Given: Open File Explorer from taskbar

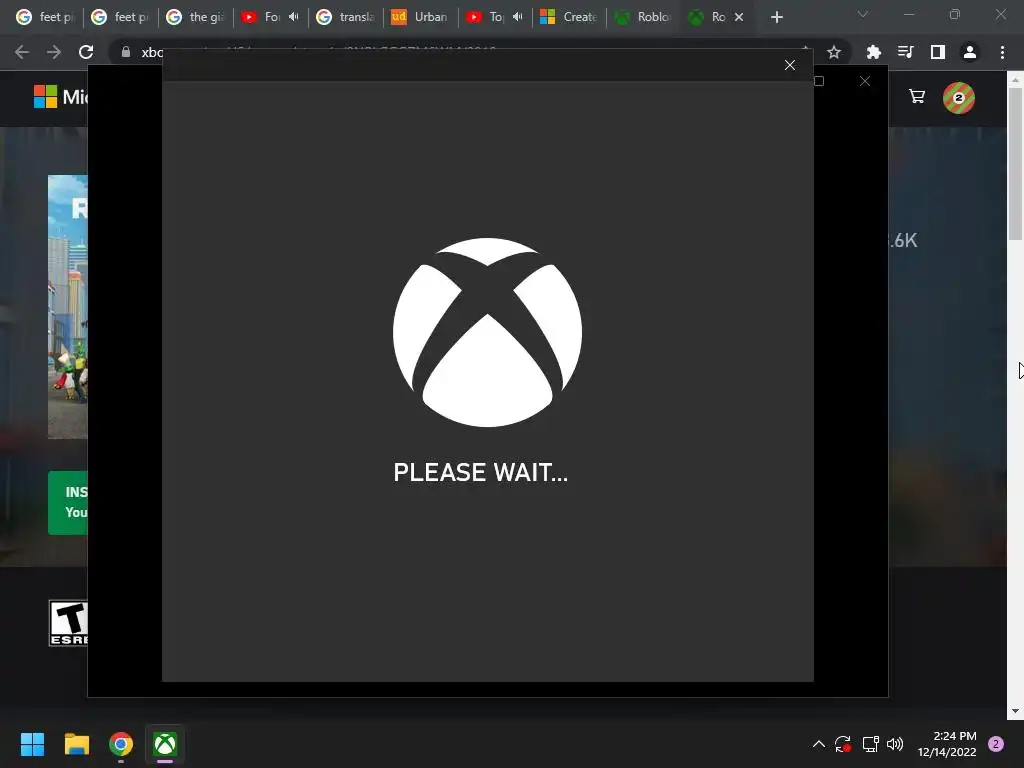Looking at the screenshot, I should (76, 744).
